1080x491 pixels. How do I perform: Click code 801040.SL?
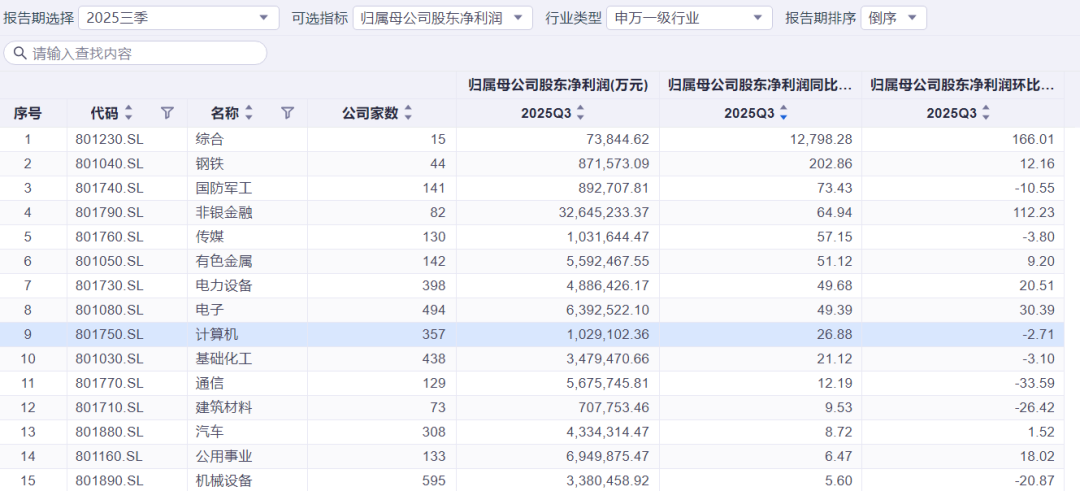[110, 164]
